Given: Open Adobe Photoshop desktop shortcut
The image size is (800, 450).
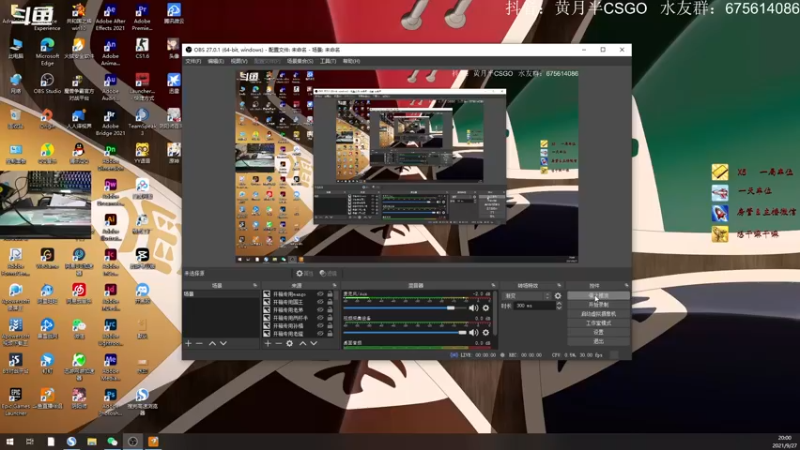Looking at the screenshot, I should [110, 402].
